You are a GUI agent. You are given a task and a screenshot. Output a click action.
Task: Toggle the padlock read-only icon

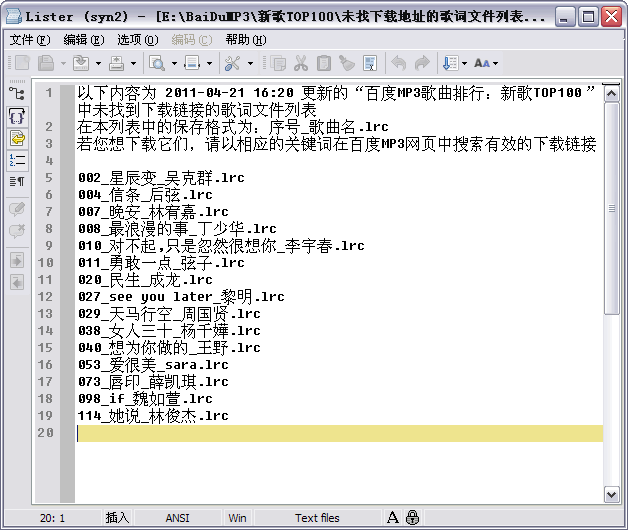coord(413,518)
